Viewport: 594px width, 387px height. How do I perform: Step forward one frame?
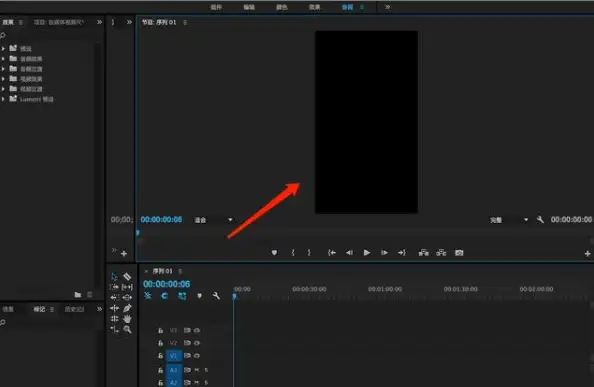coord(384,253)
